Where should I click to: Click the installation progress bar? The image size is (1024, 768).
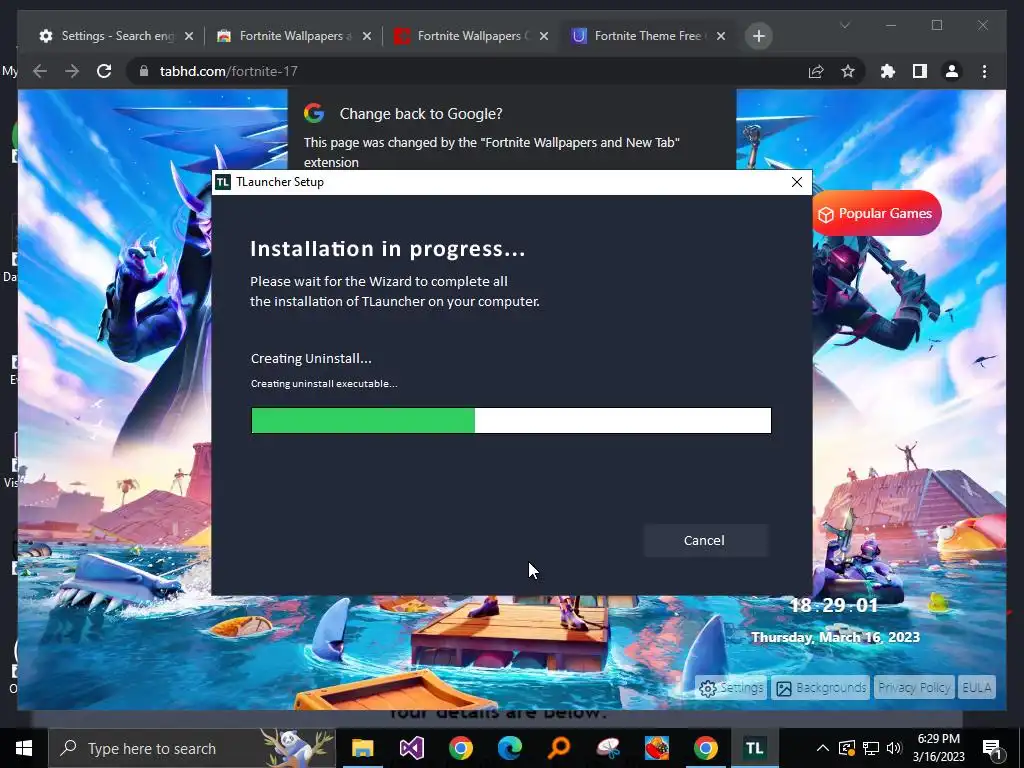point(511,420)
